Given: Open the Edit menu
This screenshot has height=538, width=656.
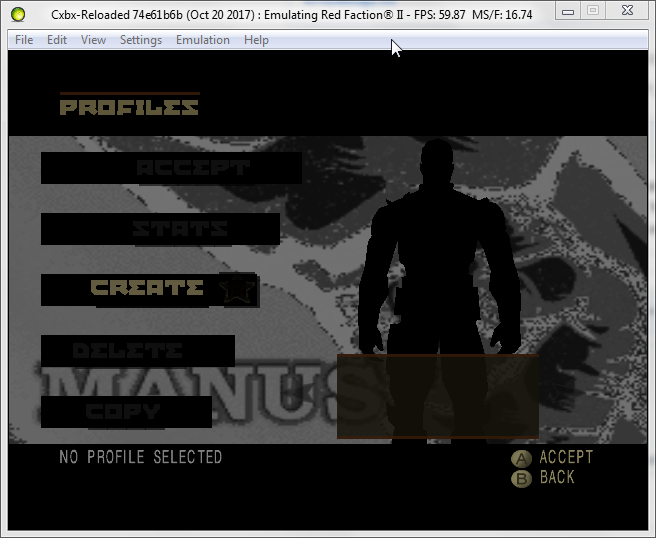Looking at the screenshot, I should pos(57,40).
